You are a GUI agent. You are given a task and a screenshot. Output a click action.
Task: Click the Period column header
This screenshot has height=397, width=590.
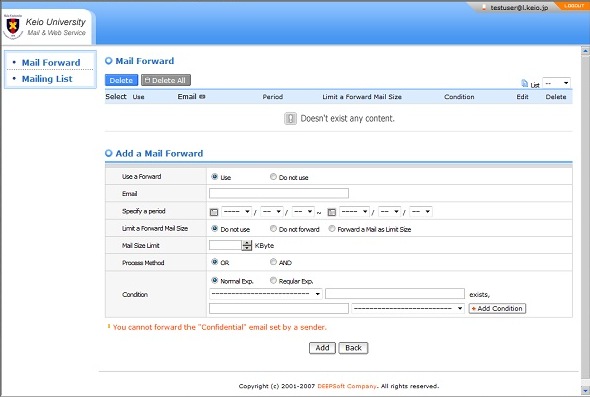(272, 97)
